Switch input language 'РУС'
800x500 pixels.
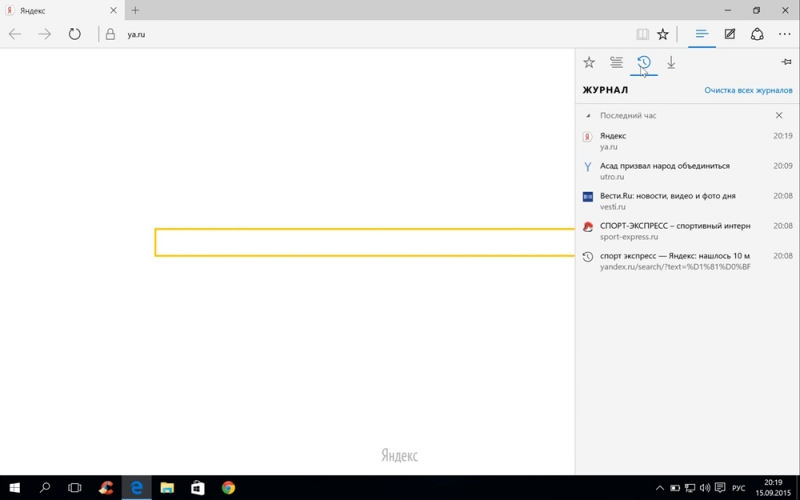[x=738, y=488]
